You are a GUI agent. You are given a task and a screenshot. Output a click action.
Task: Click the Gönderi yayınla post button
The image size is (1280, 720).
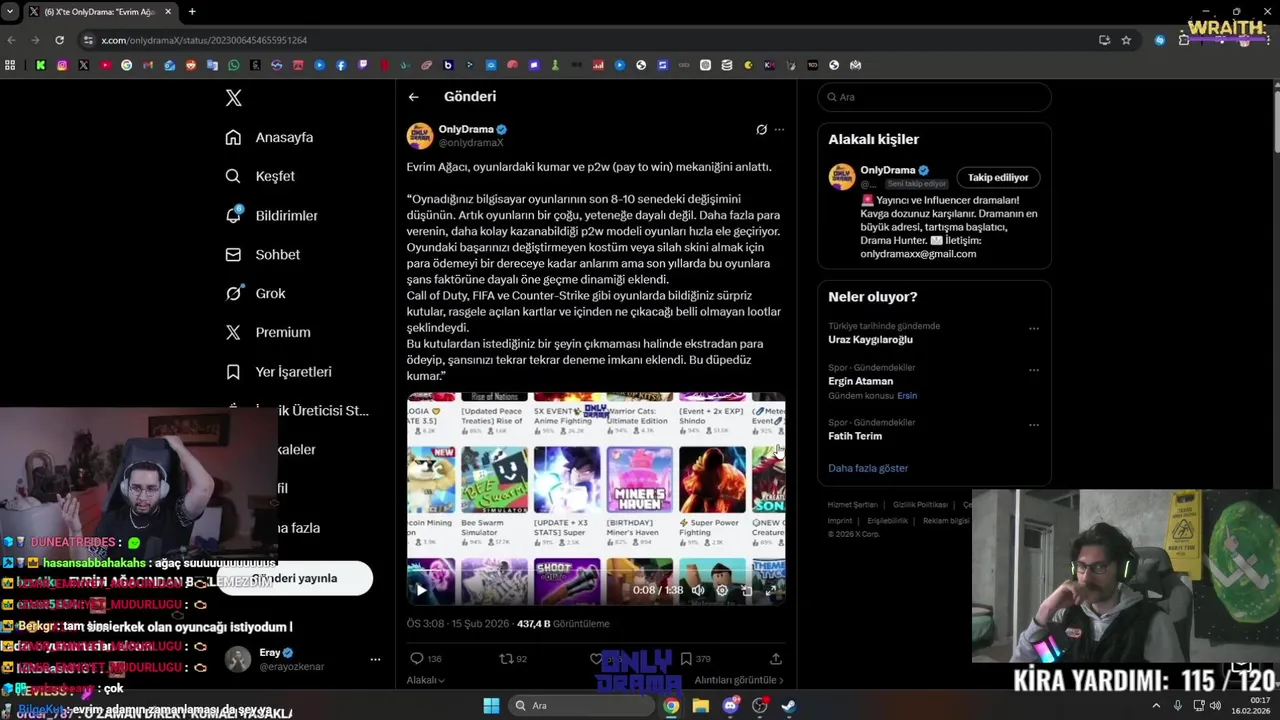pyautogui.click(x=295, y=578)
